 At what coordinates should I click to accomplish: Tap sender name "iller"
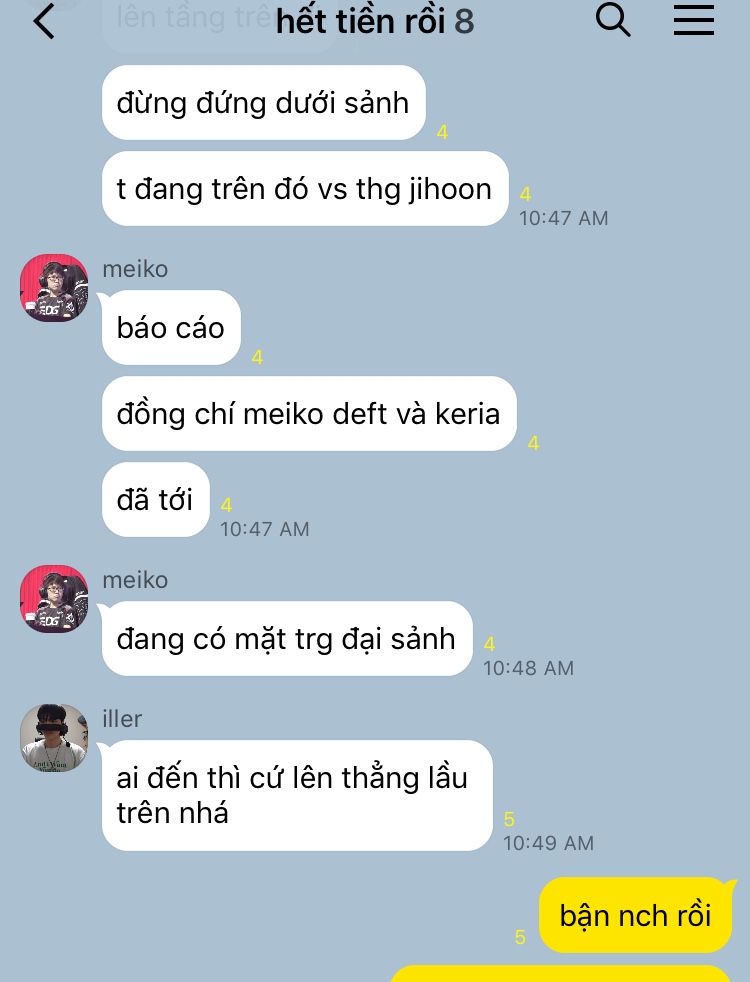[122, 719]
